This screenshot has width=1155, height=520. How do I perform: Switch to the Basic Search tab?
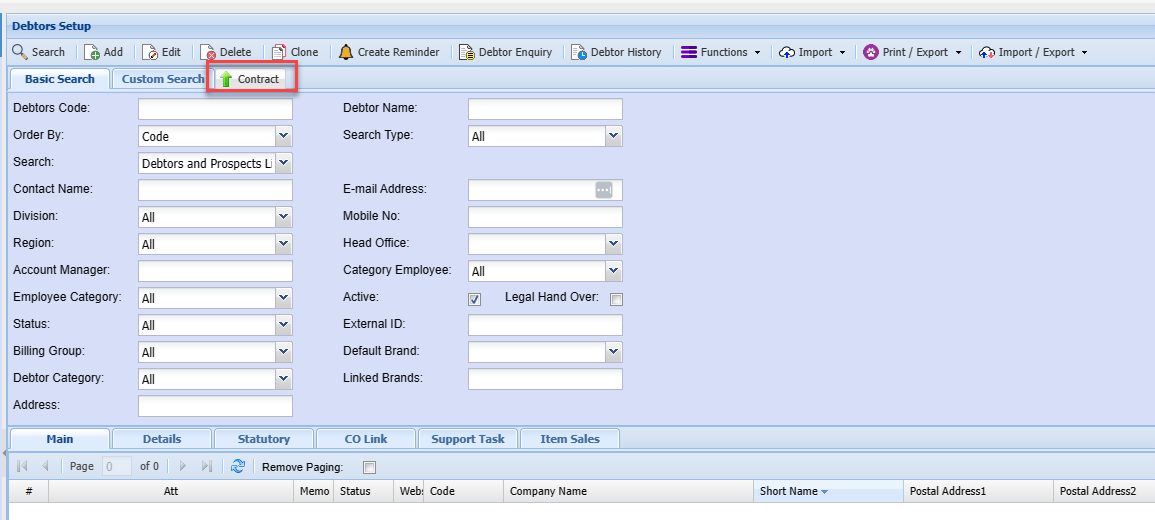point(60,79)
